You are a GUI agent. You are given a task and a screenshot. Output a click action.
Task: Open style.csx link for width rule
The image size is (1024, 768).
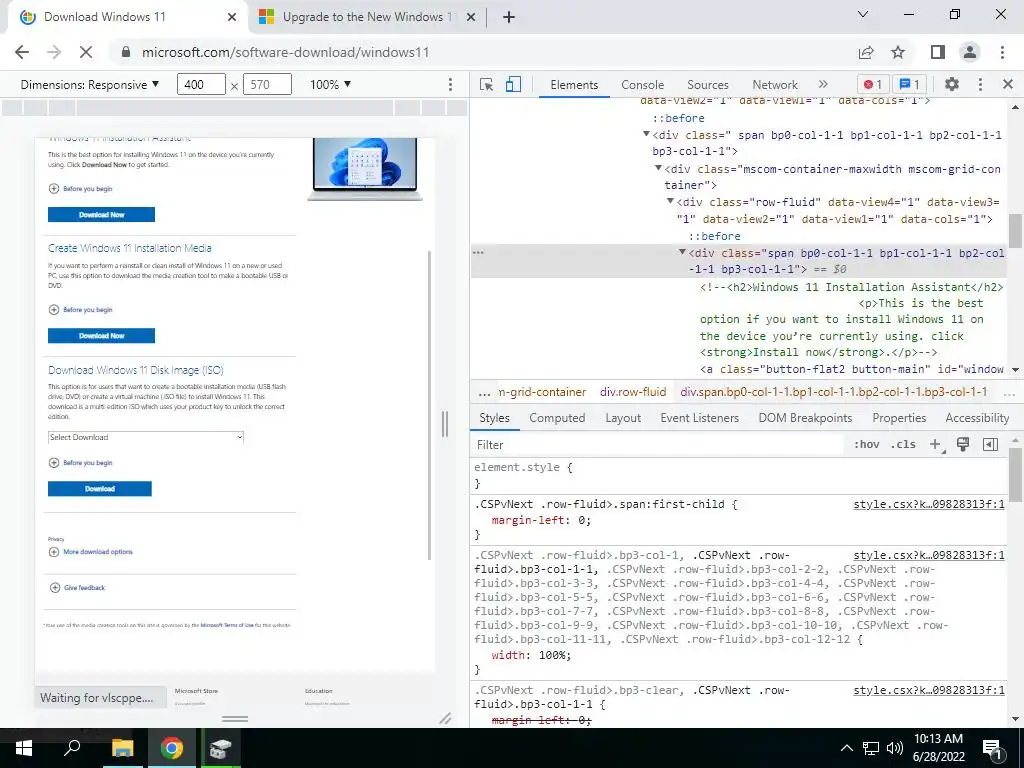(x=929, y=555)
